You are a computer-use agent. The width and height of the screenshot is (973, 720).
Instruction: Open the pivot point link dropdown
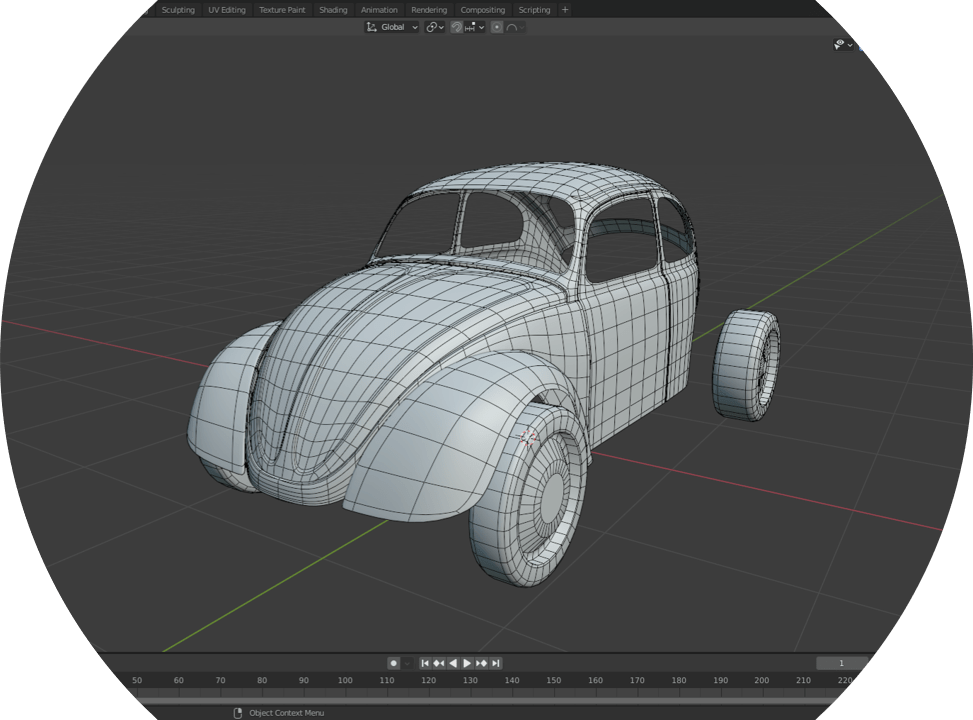(x=434, y=27)
